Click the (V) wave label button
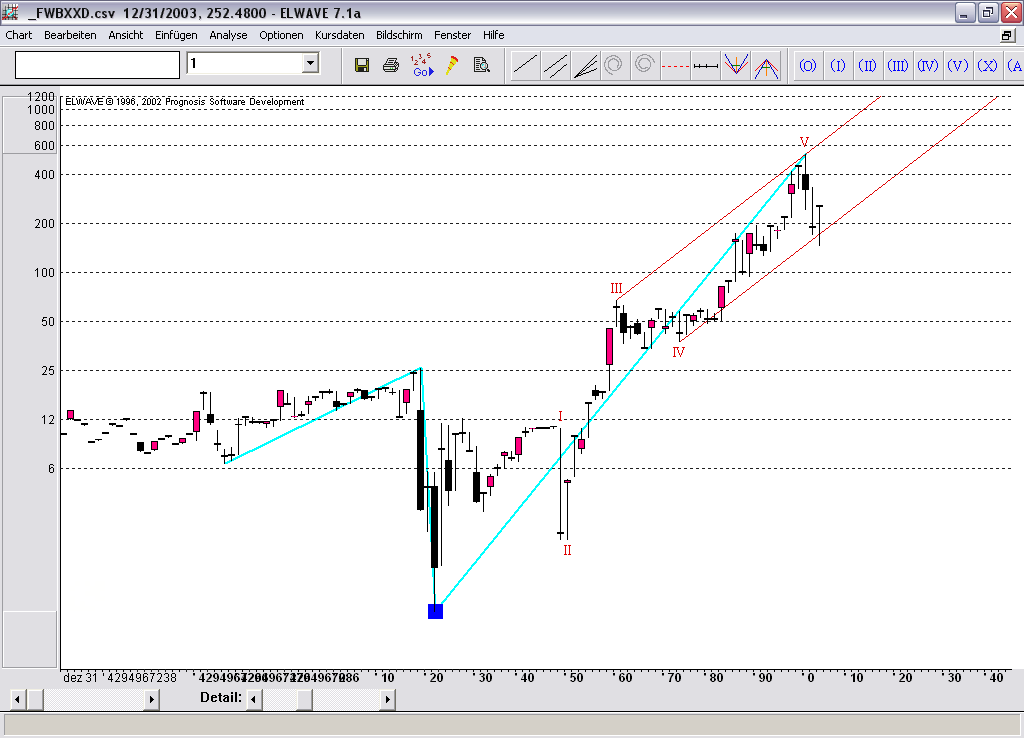1024x738 pixels. click(958, 65)
